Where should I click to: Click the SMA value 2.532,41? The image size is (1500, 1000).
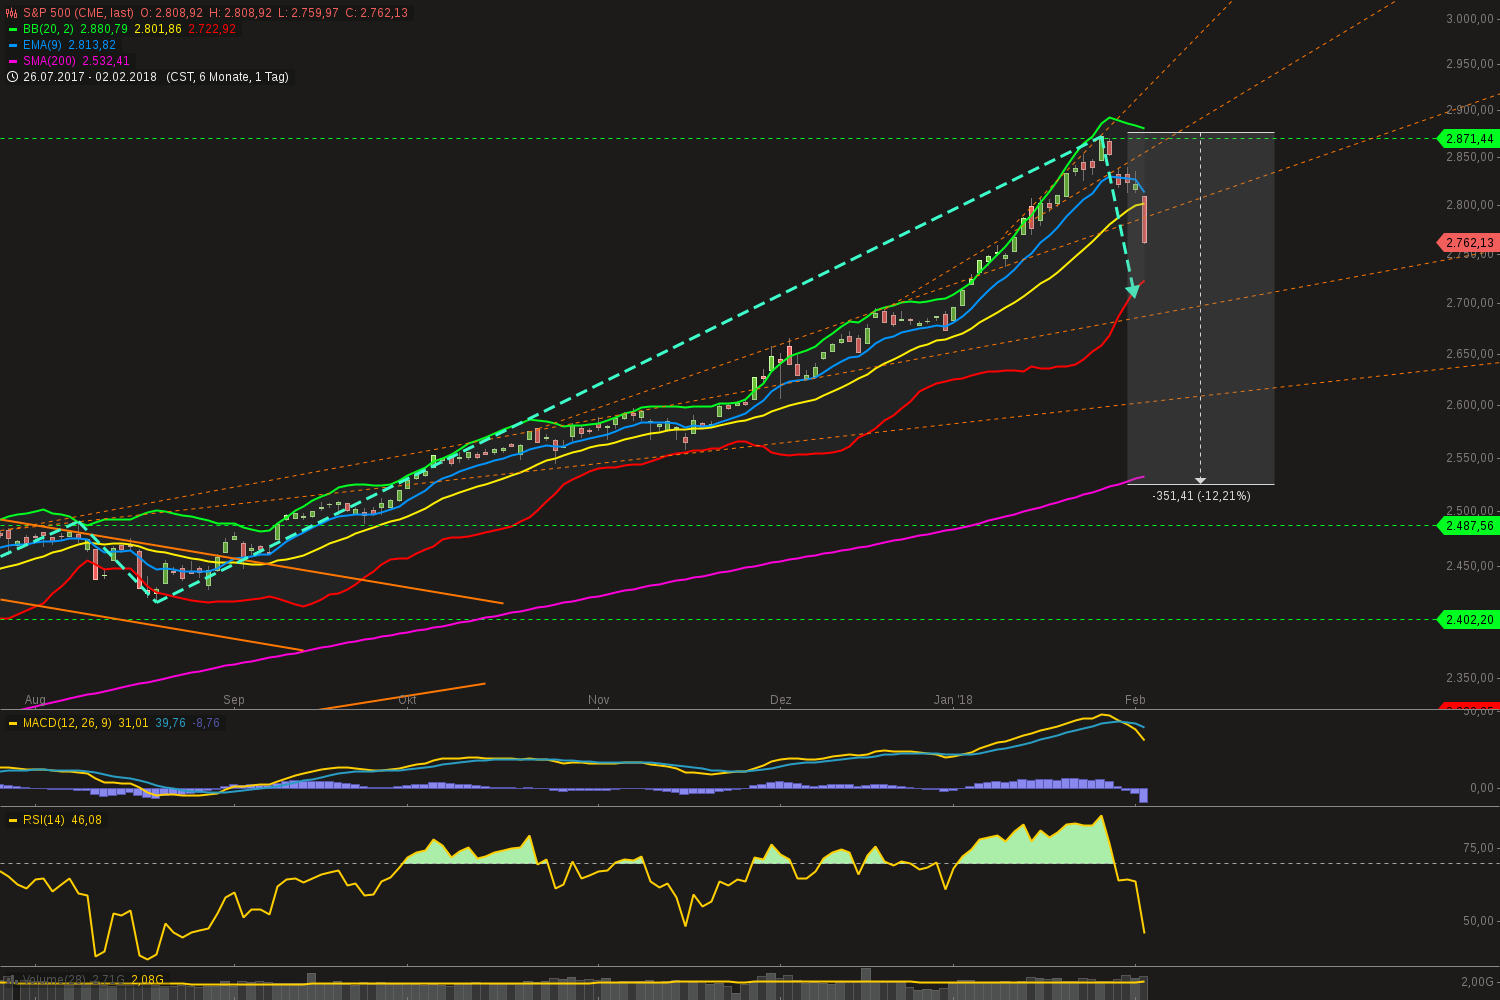[x=106, y=61]
